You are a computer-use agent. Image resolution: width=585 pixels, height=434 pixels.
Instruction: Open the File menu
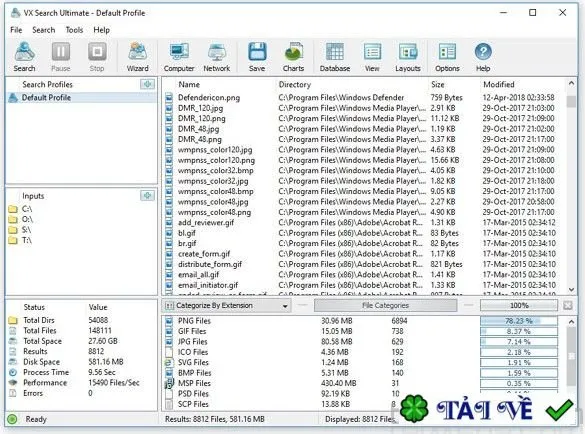[16, 30]
